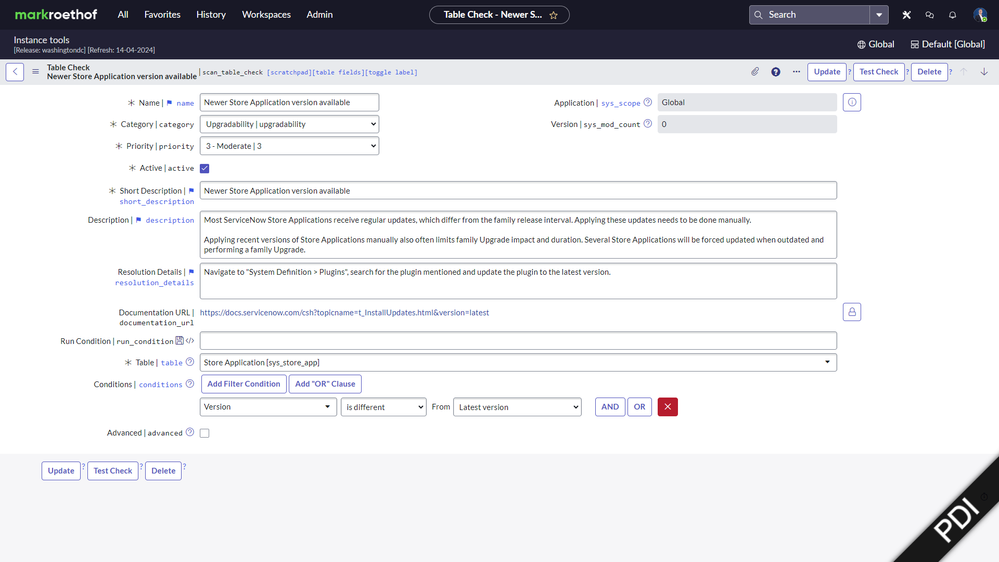Enable the Advanced checkbox
The image size is (999, 562).
click(205, 433)
